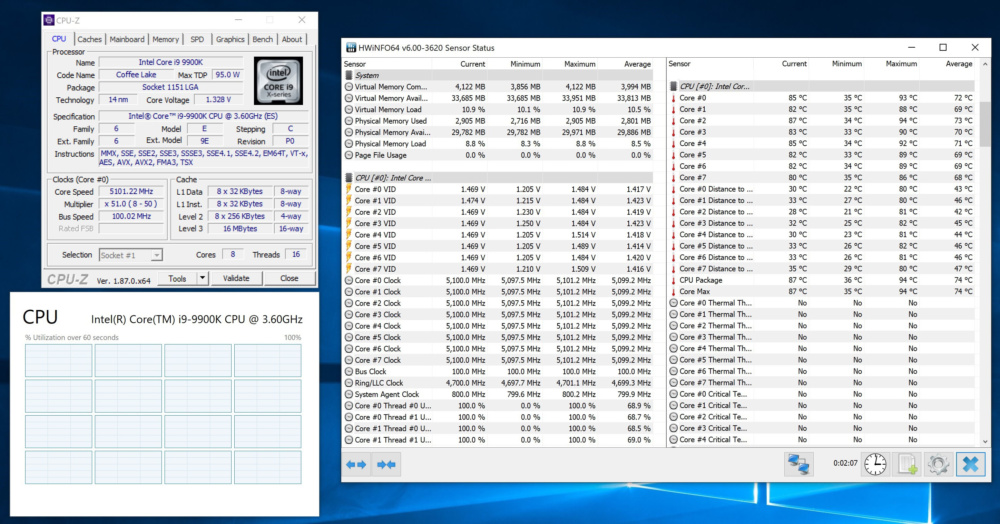Screen dimensions: 1000x524
Task: Click the lightning icon beside Core #4 VID
Action: (x=349, y=235)
